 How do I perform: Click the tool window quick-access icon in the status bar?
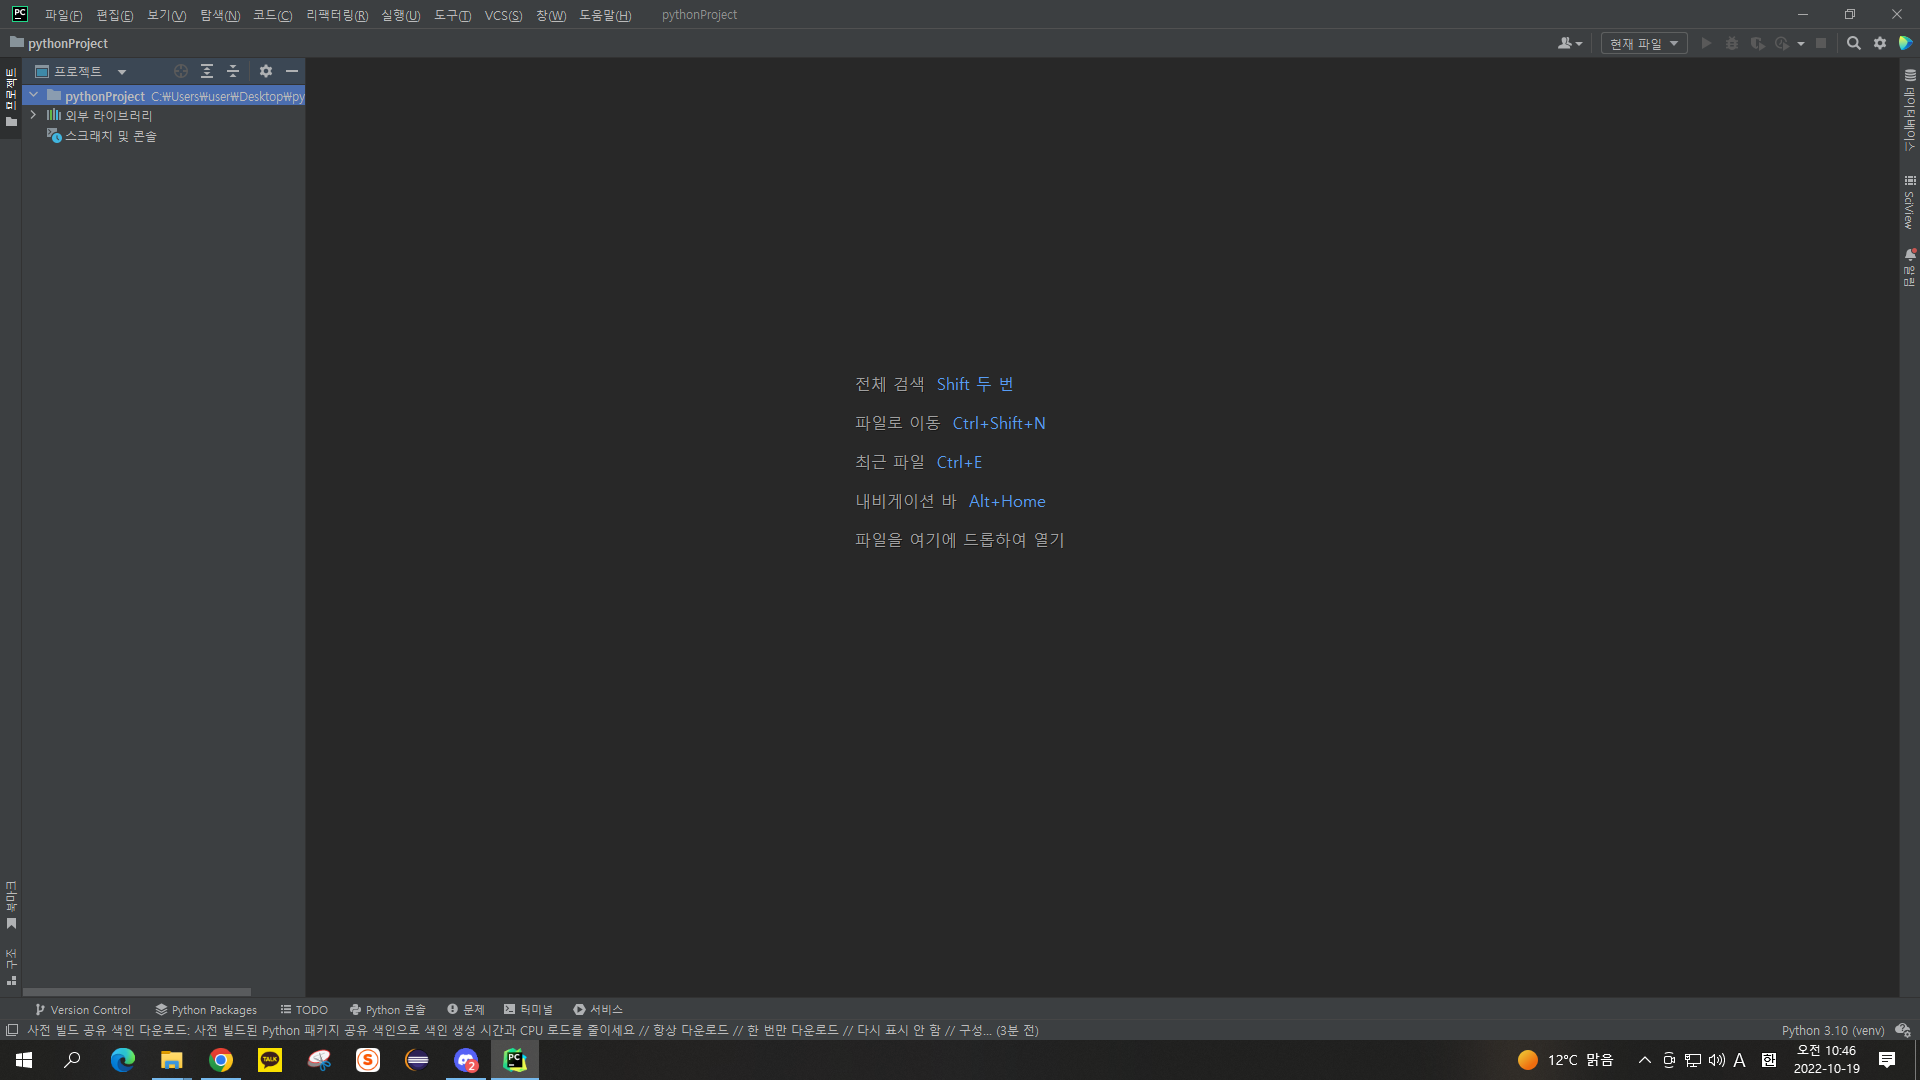point(12,1030)
